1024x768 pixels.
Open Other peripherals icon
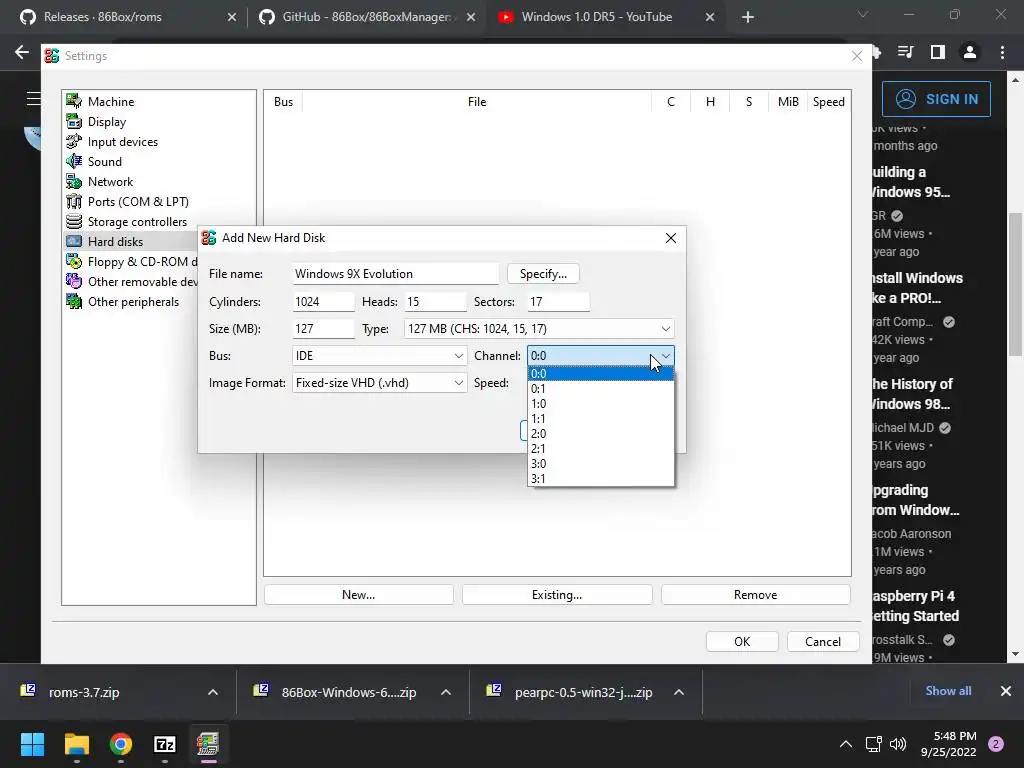[x=74, y=302]
